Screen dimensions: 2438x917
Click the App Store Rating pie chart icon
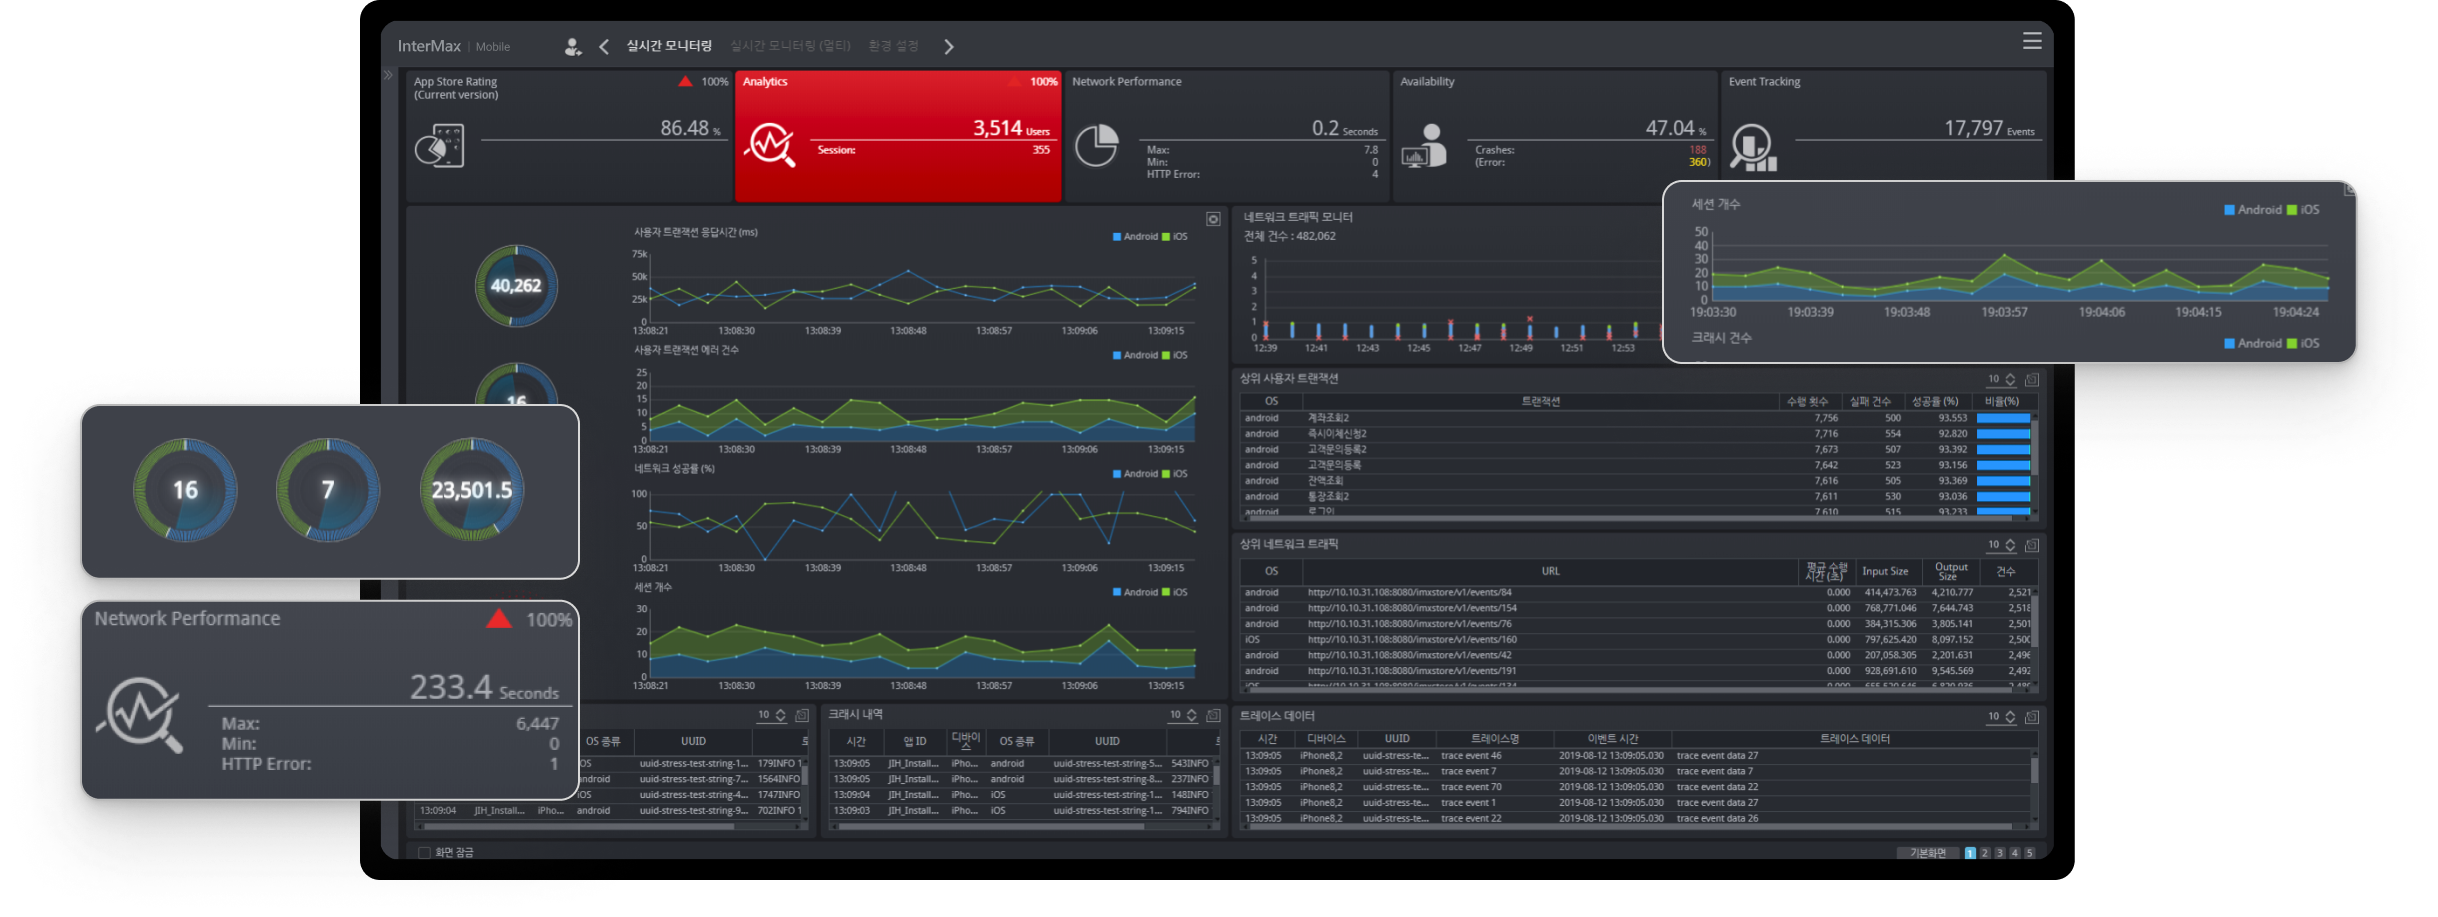(439, 146)
